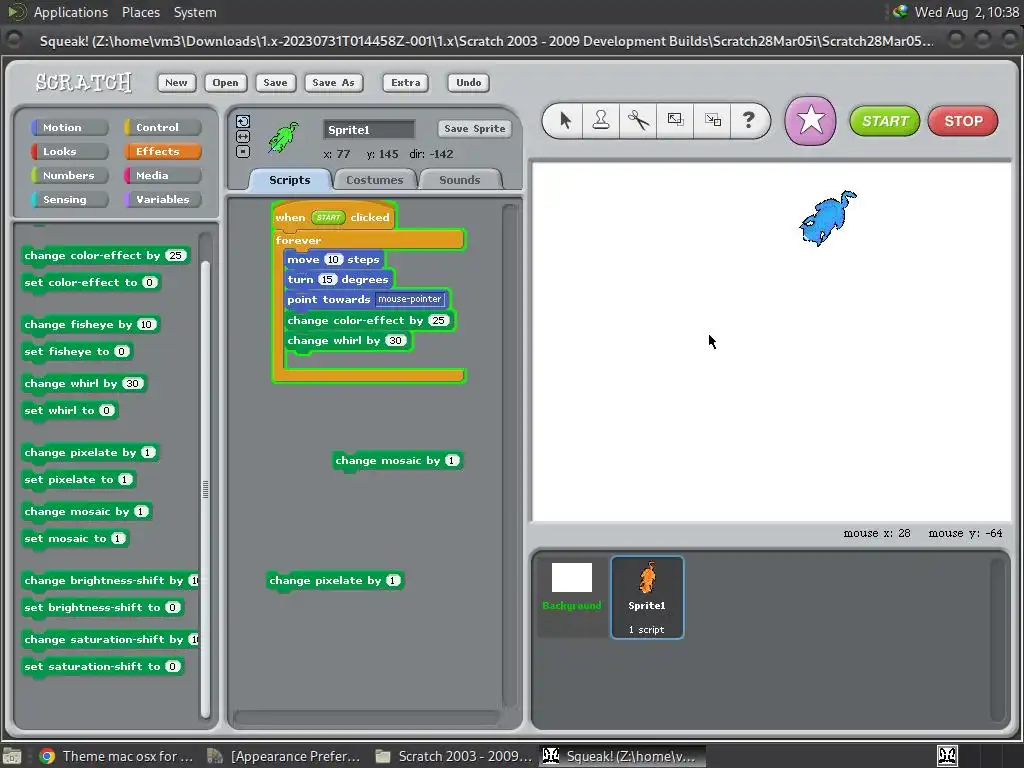Select the Looks block category
This screenshot has height=768, width=1024.
pyautogui.click(x=69, y=152)
